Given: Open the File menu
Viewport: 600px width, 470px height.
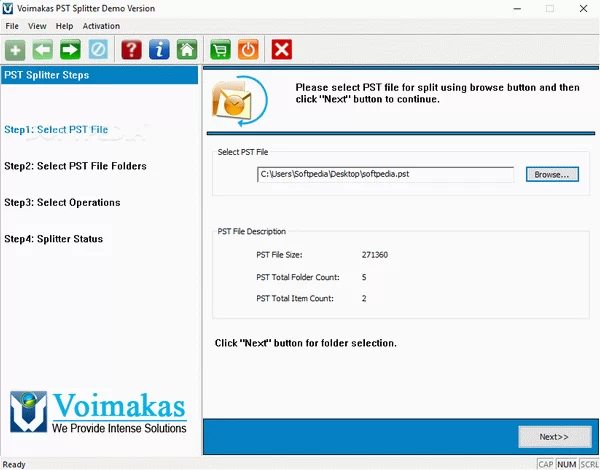Looking at the screenshot, I should [12, 26].
